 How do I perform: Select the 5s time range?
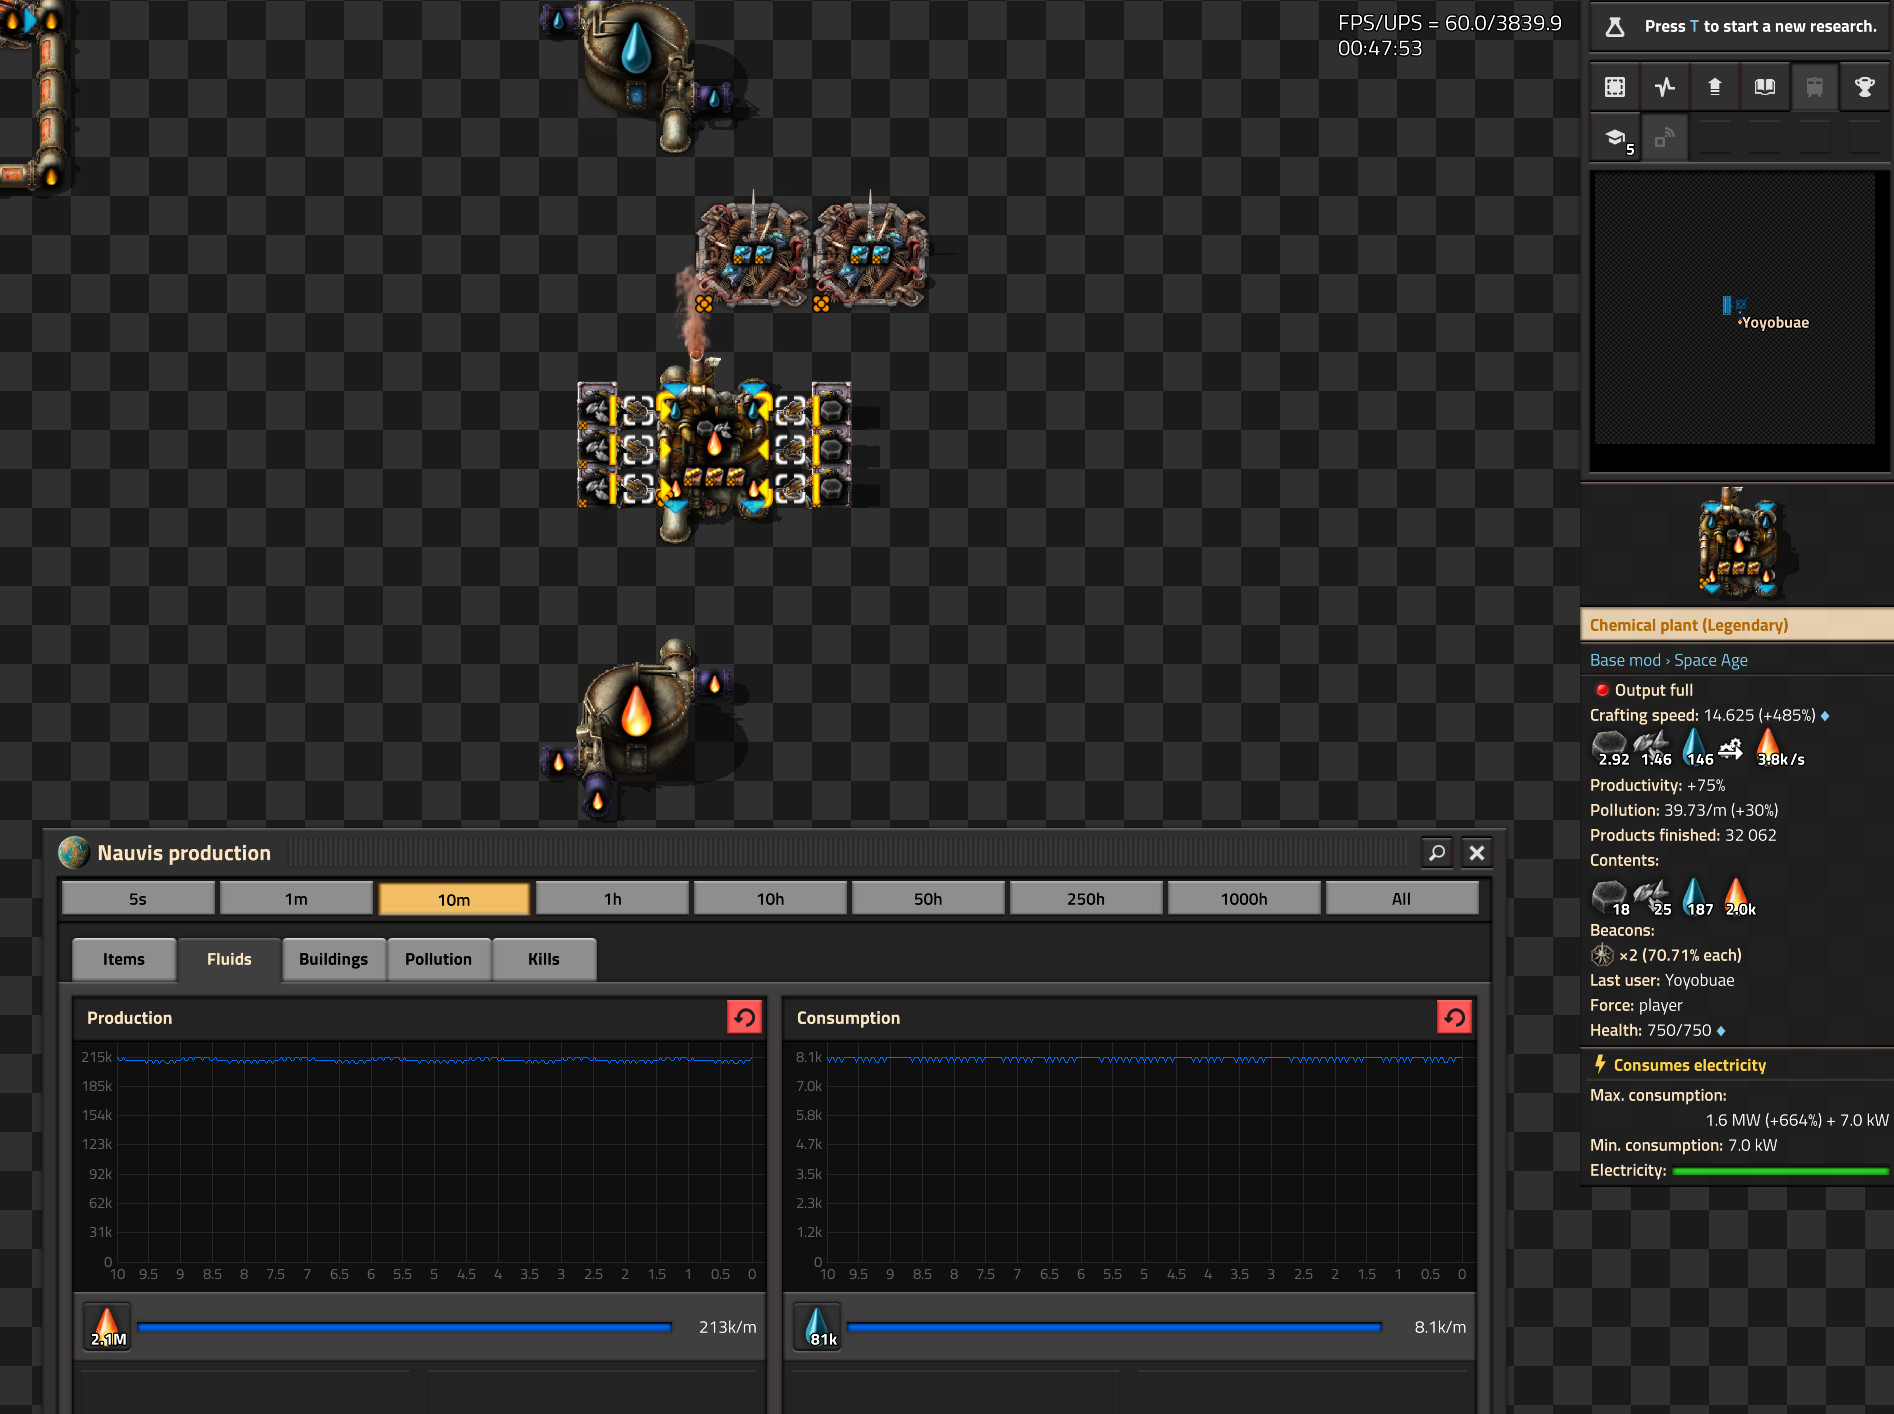click(x=138, y=899)
